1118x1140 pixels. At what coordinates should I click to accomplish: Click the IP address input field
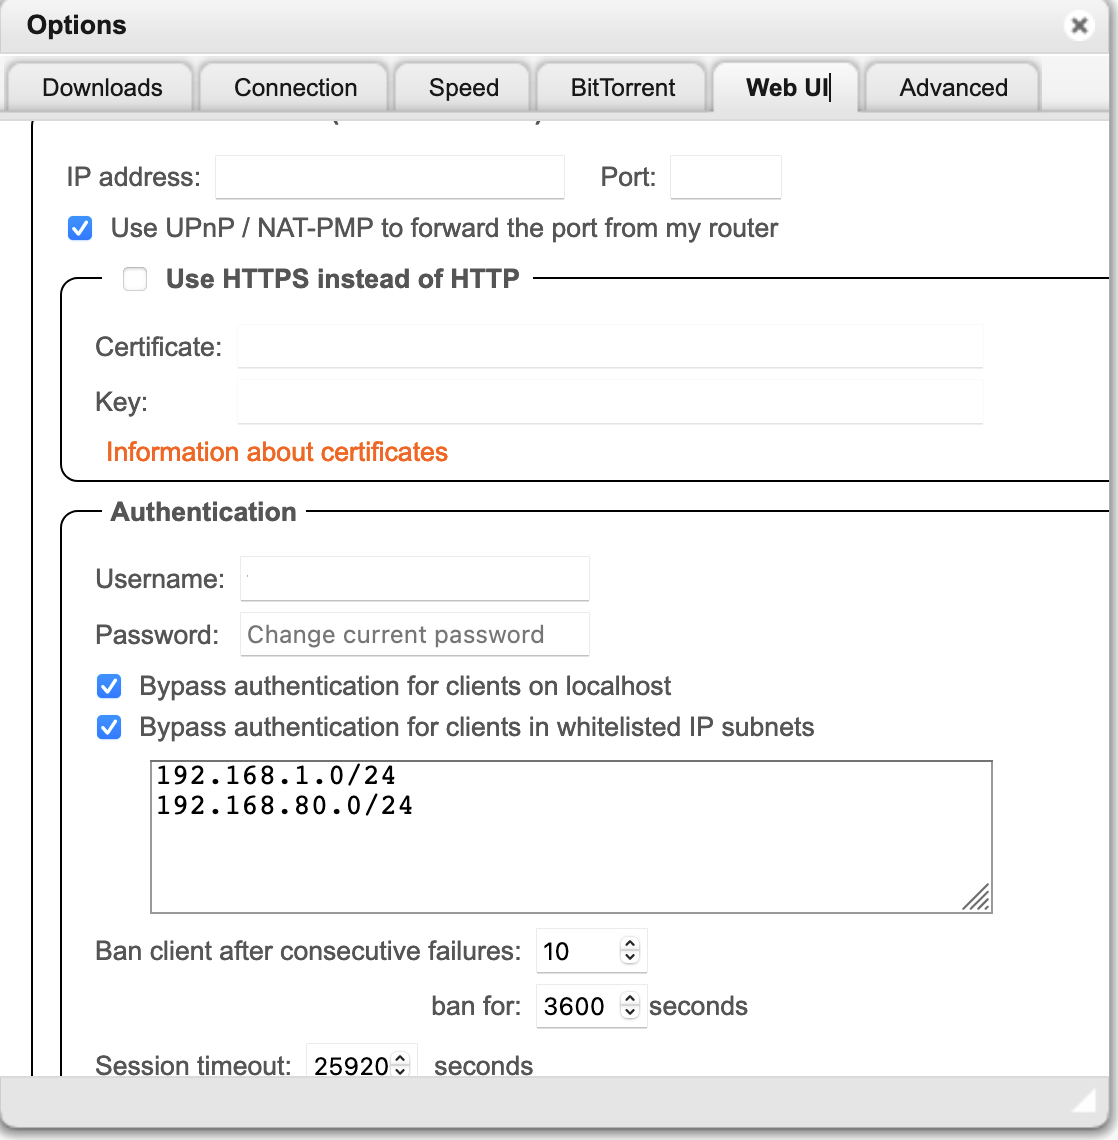[x=389, y=176]
